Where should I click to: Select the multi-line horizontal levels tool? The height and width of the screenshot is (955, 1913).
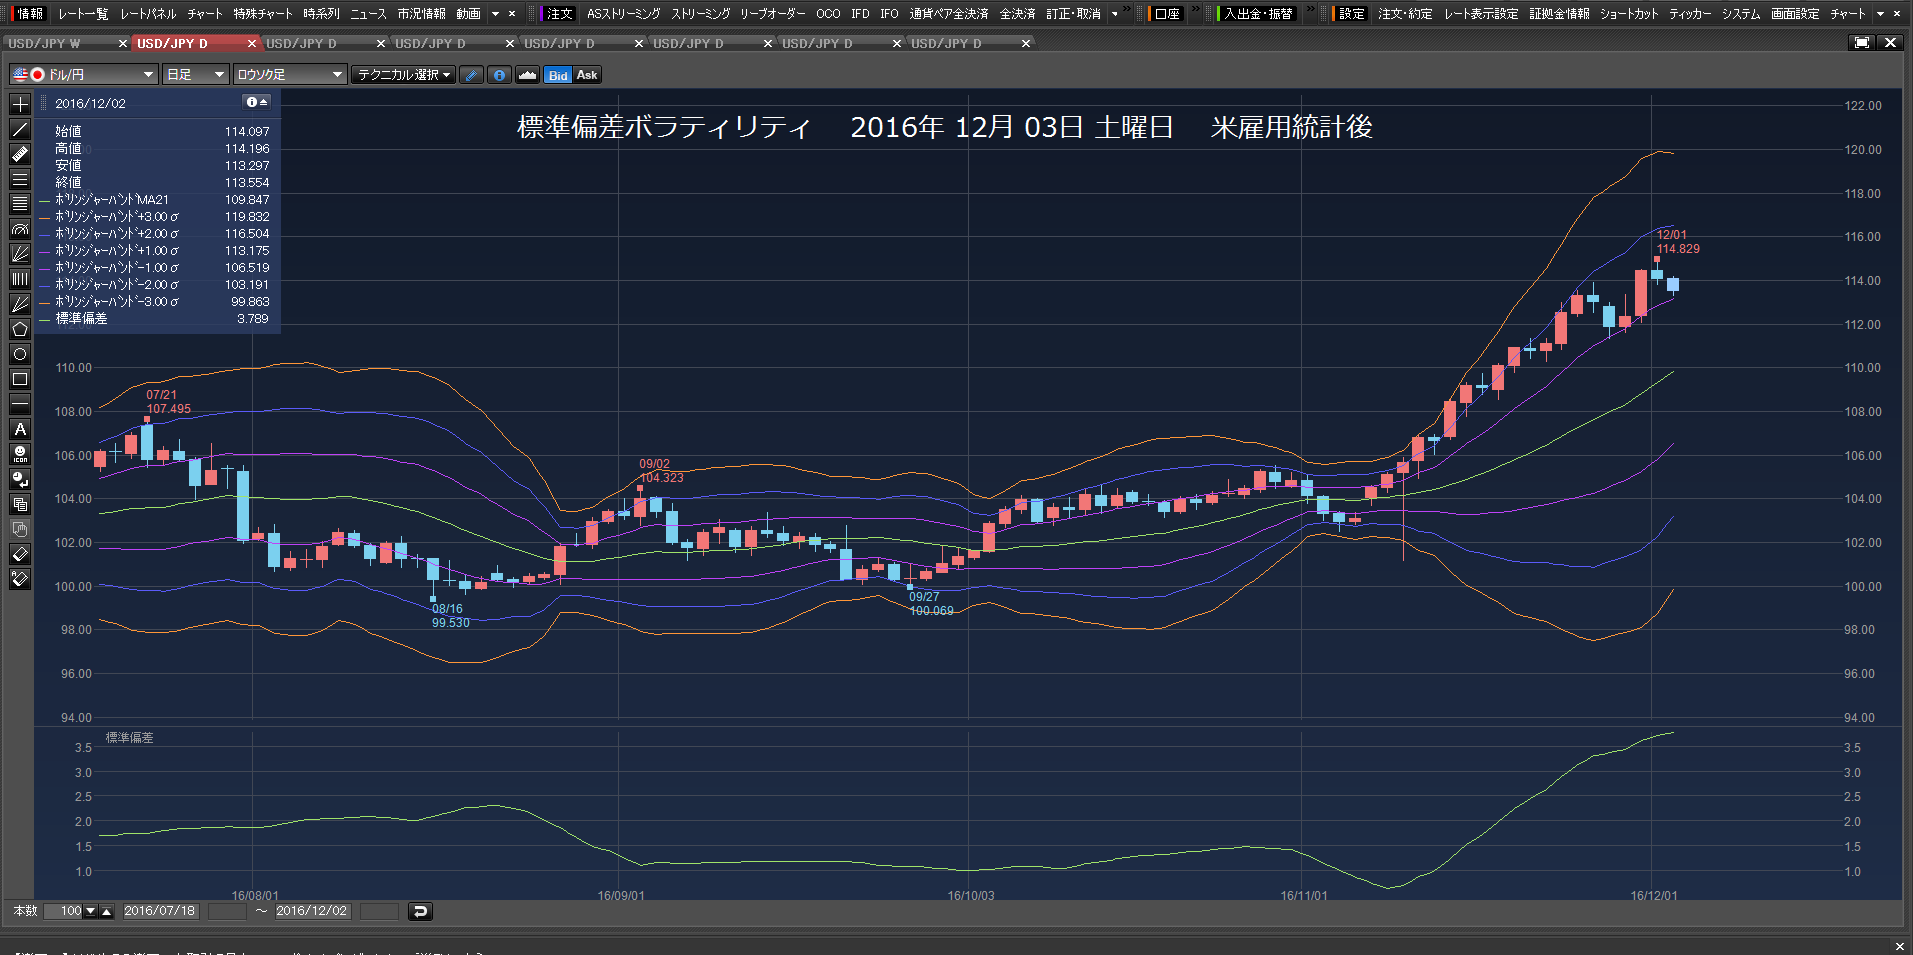[x=20, y=204]
